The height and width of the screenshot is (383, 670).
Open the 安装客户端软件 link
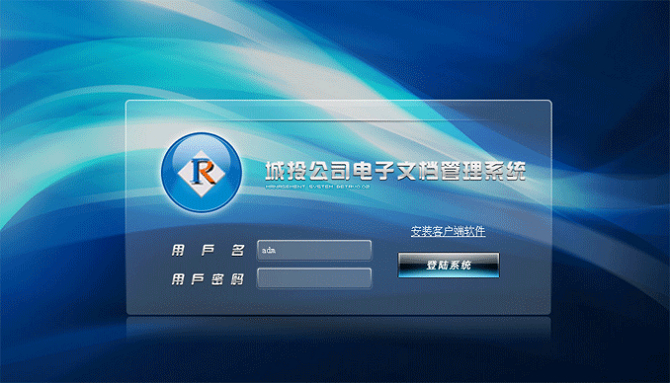[x=448, y=231]
